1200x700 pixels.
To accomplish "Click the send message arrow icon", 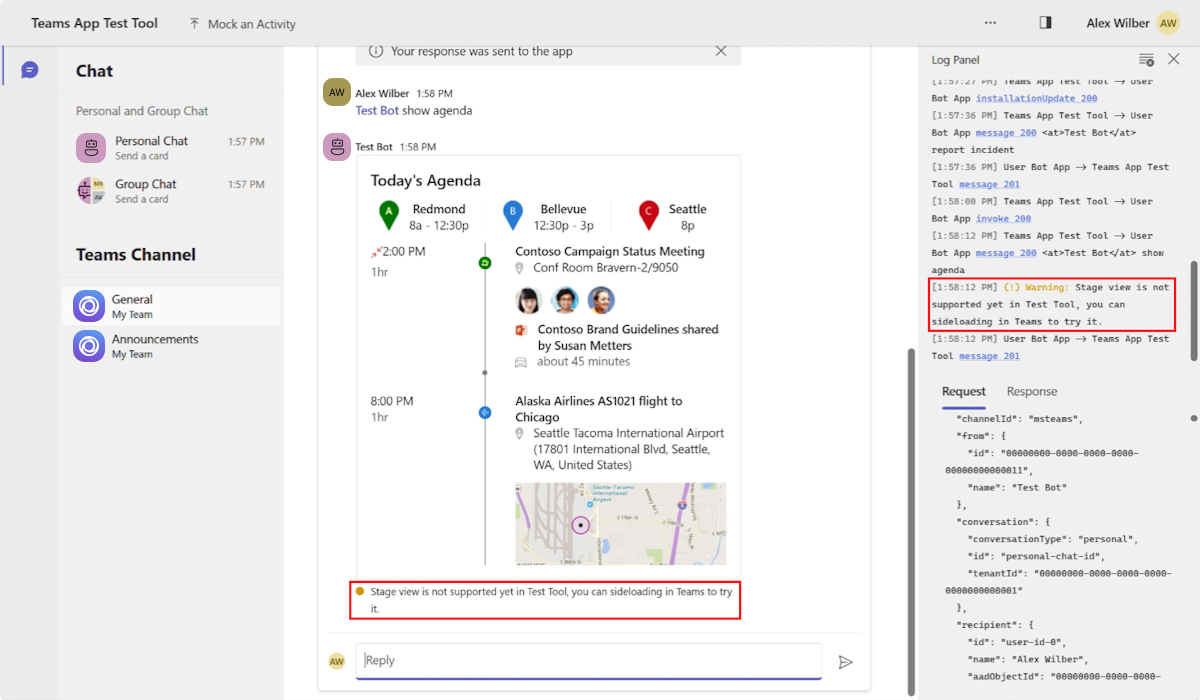I will (x=846, y=662).
